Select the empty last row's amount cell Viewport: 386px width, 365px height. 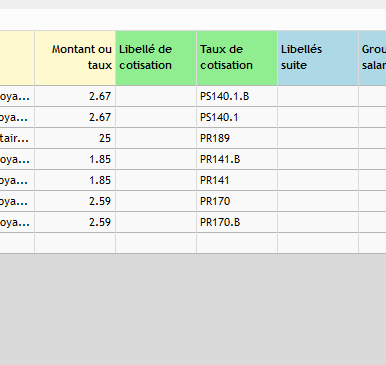[75, 243]
